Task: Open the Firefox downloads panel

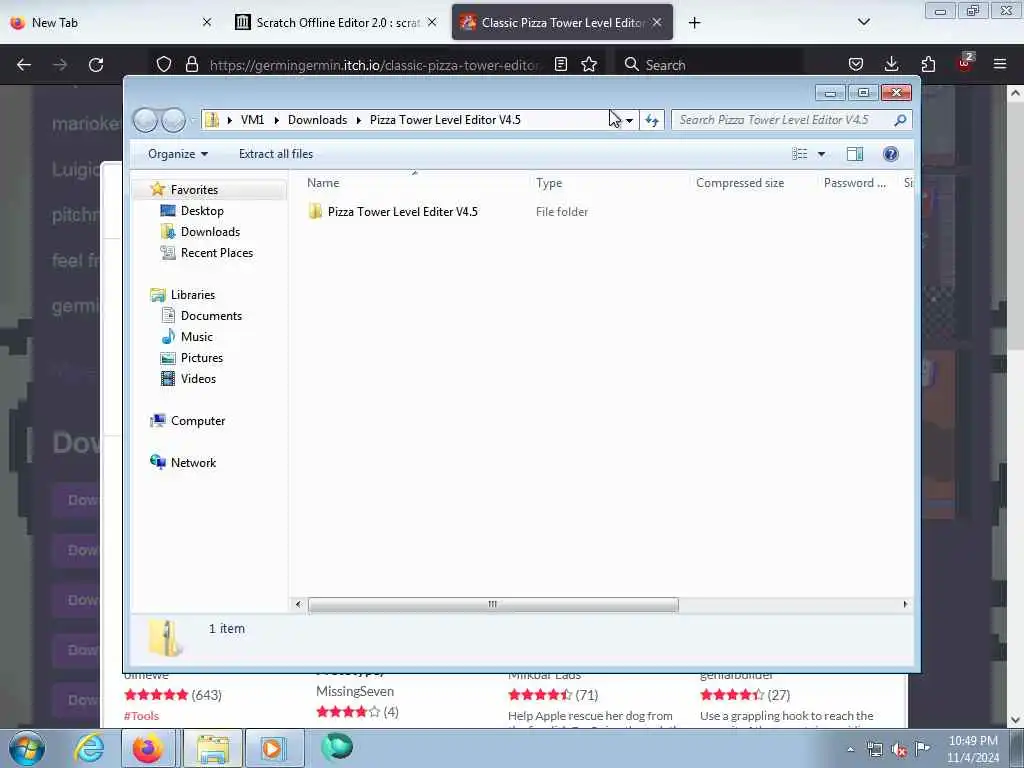Action: click(x=891, y=65)
